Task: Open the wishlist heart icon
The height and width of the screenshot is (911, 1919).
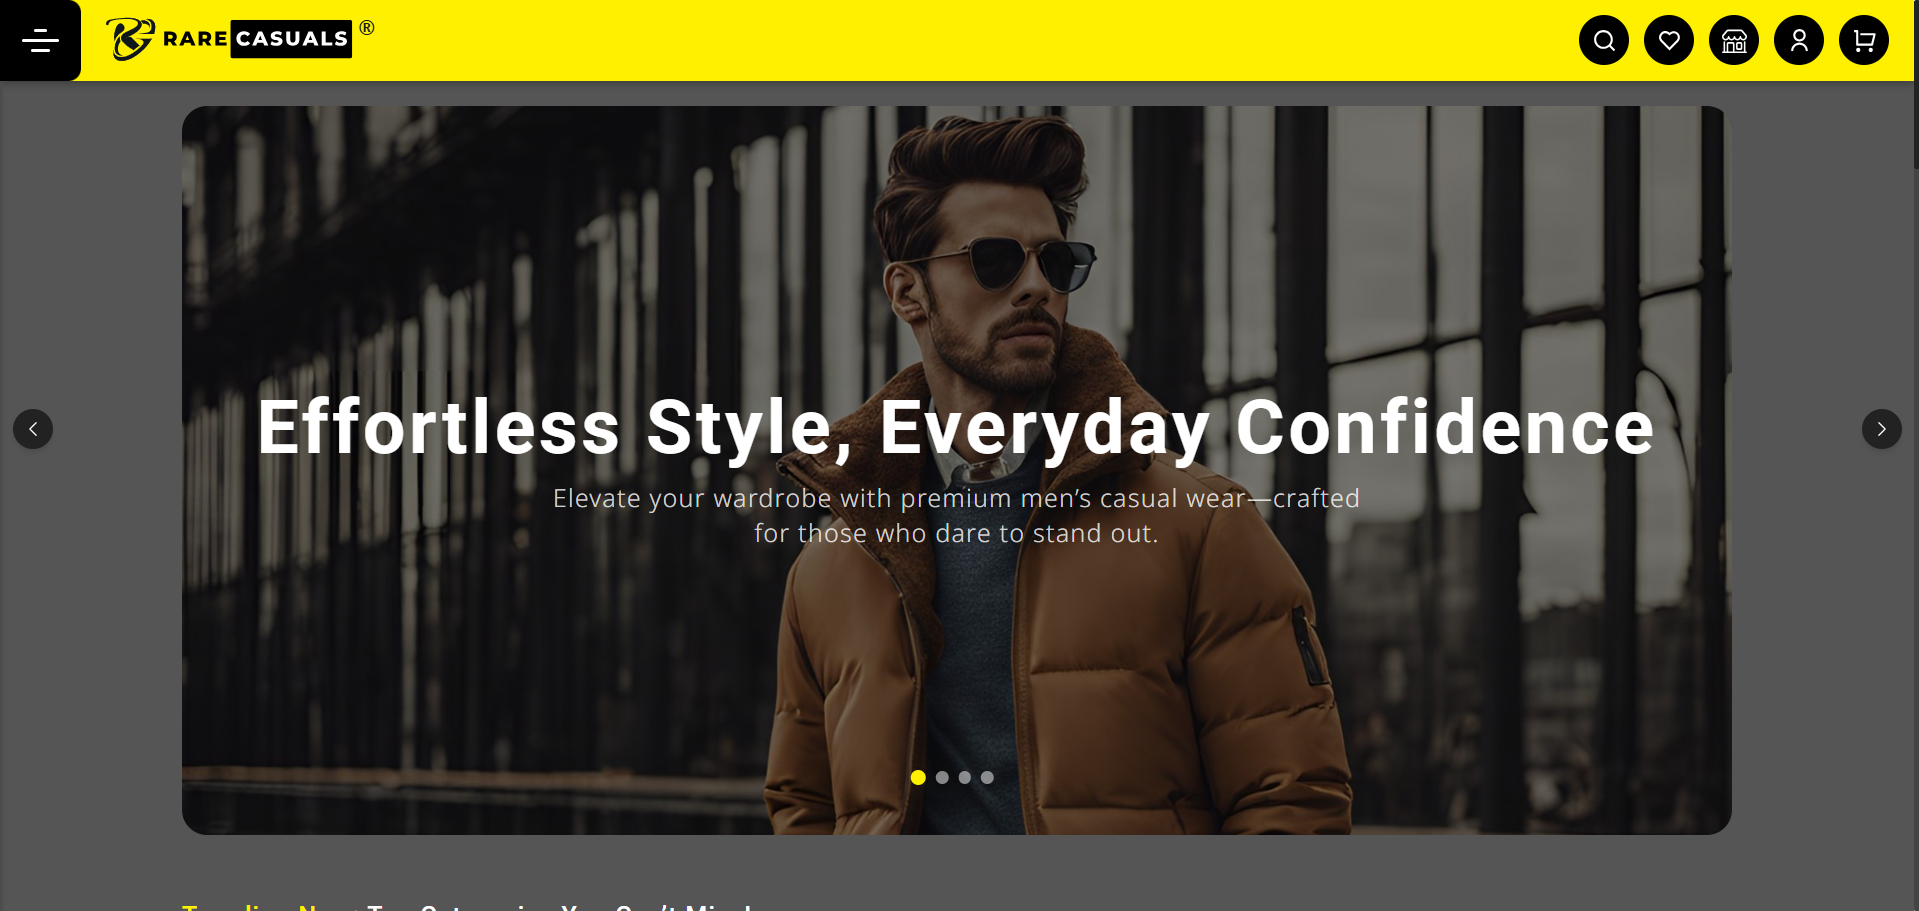Action: pyautogui.click(x=1669, y=40)
